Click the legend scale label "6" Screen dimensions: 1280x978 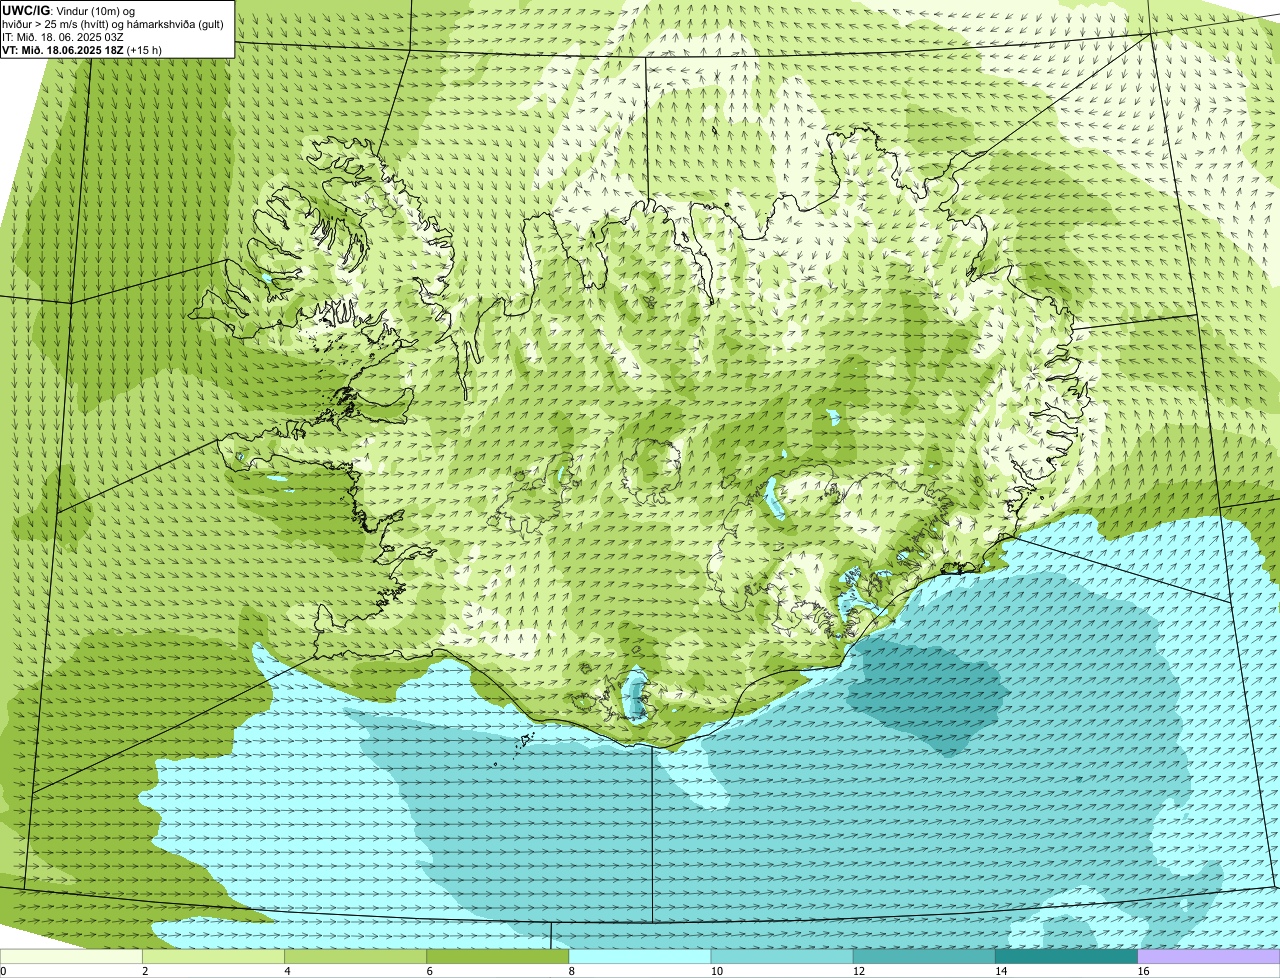(429, 971)
